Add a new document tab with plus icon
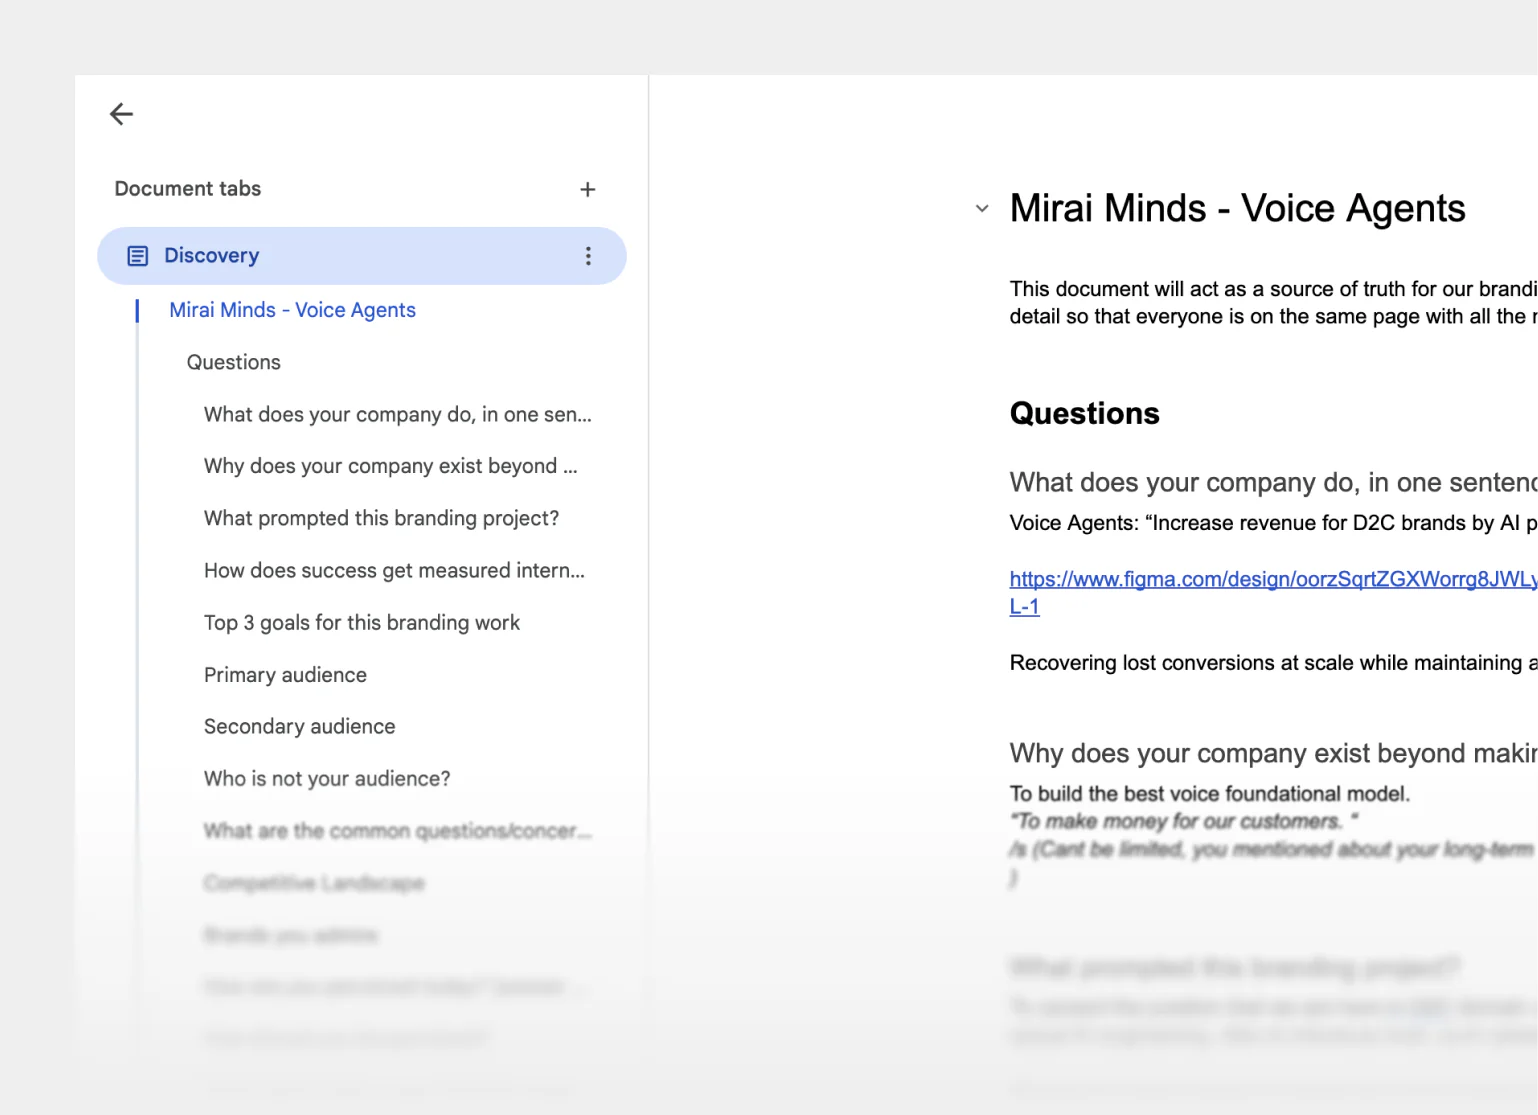This screenshot has width=1538, height=1115. [x=588, y=189]
